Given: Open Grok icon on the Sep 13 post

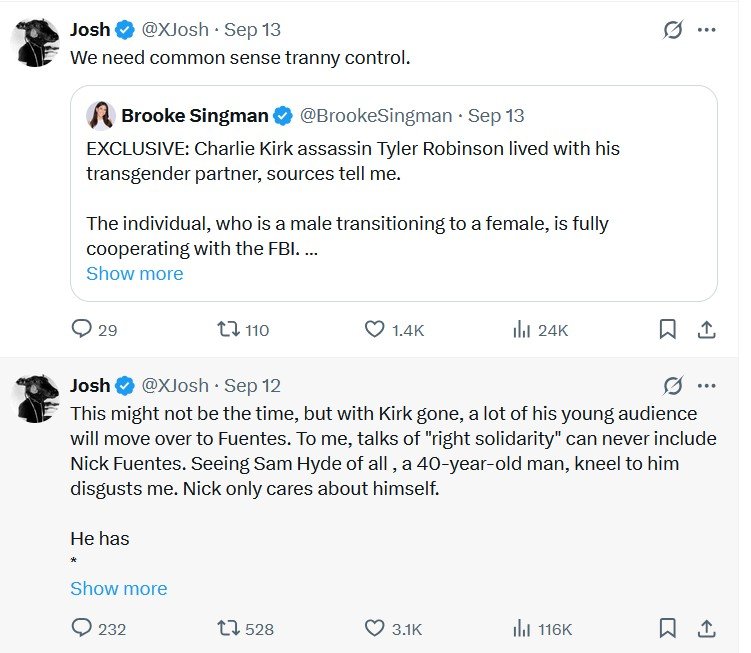Looking at the screenshot, I should [x=673, y=30].
